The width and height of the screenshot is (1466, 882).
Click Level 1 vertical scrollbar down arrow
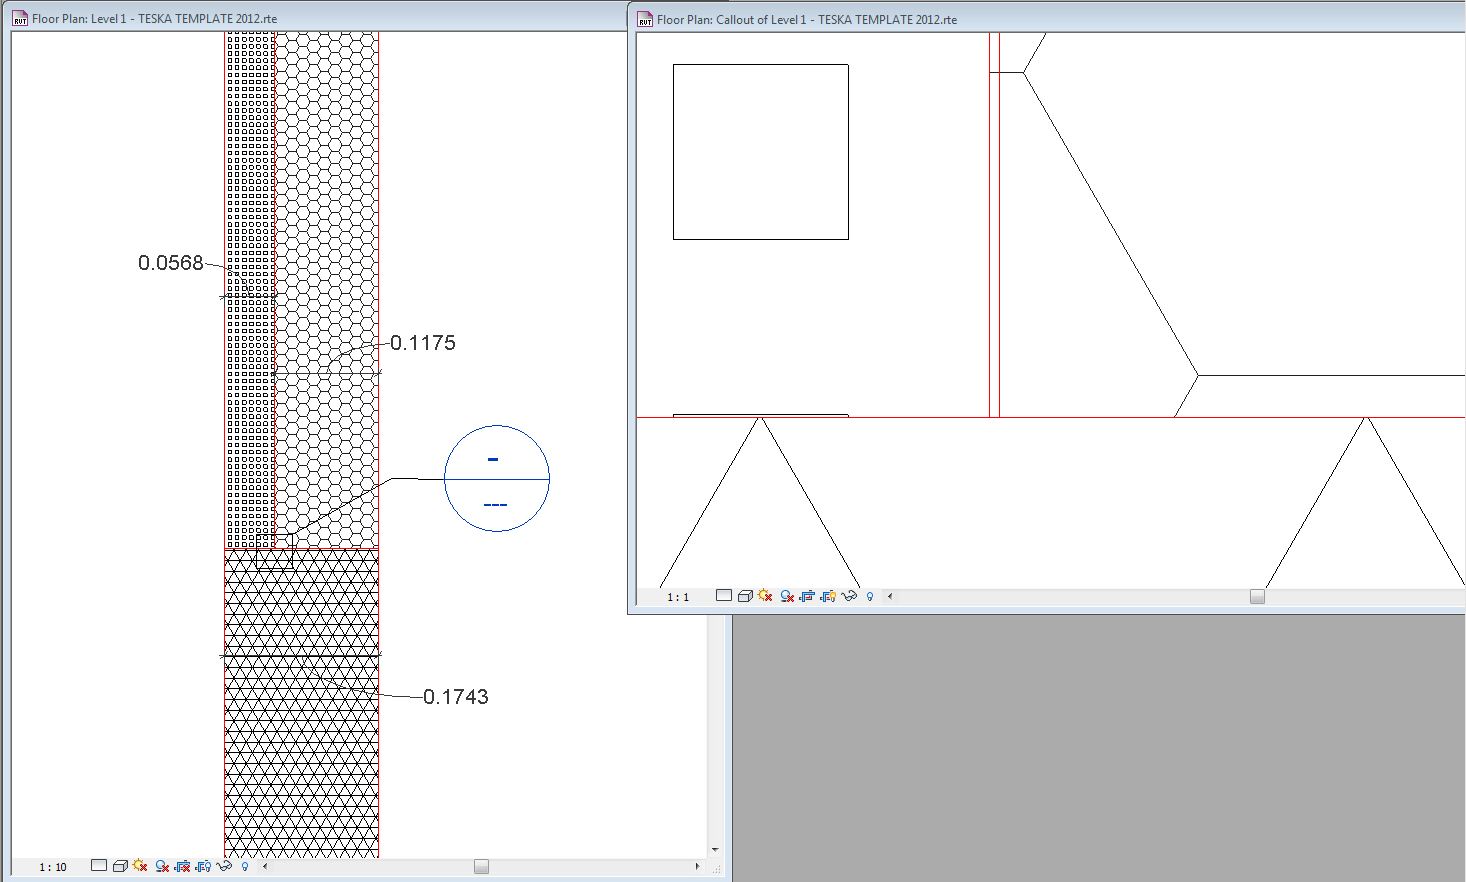(715, 850)
